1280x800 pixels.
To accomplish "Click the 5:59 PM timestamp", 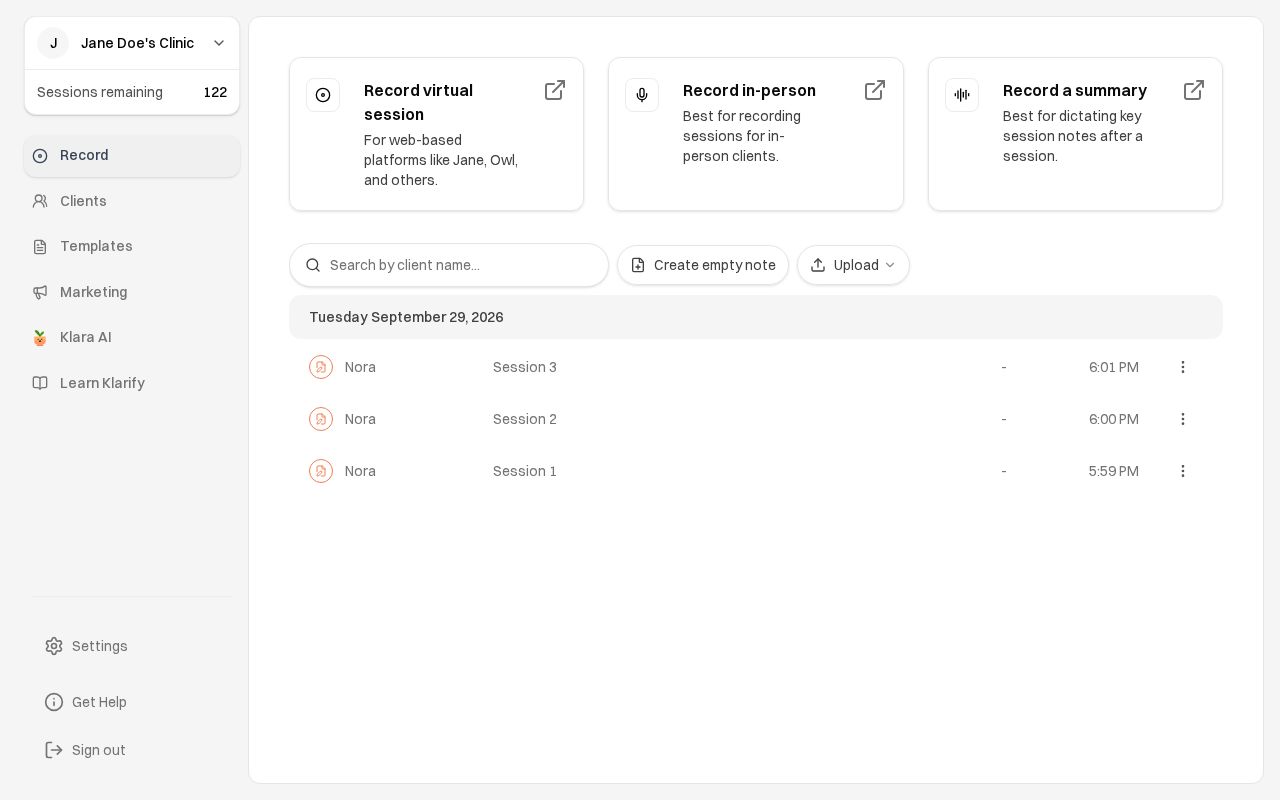I will point(1114,471).
